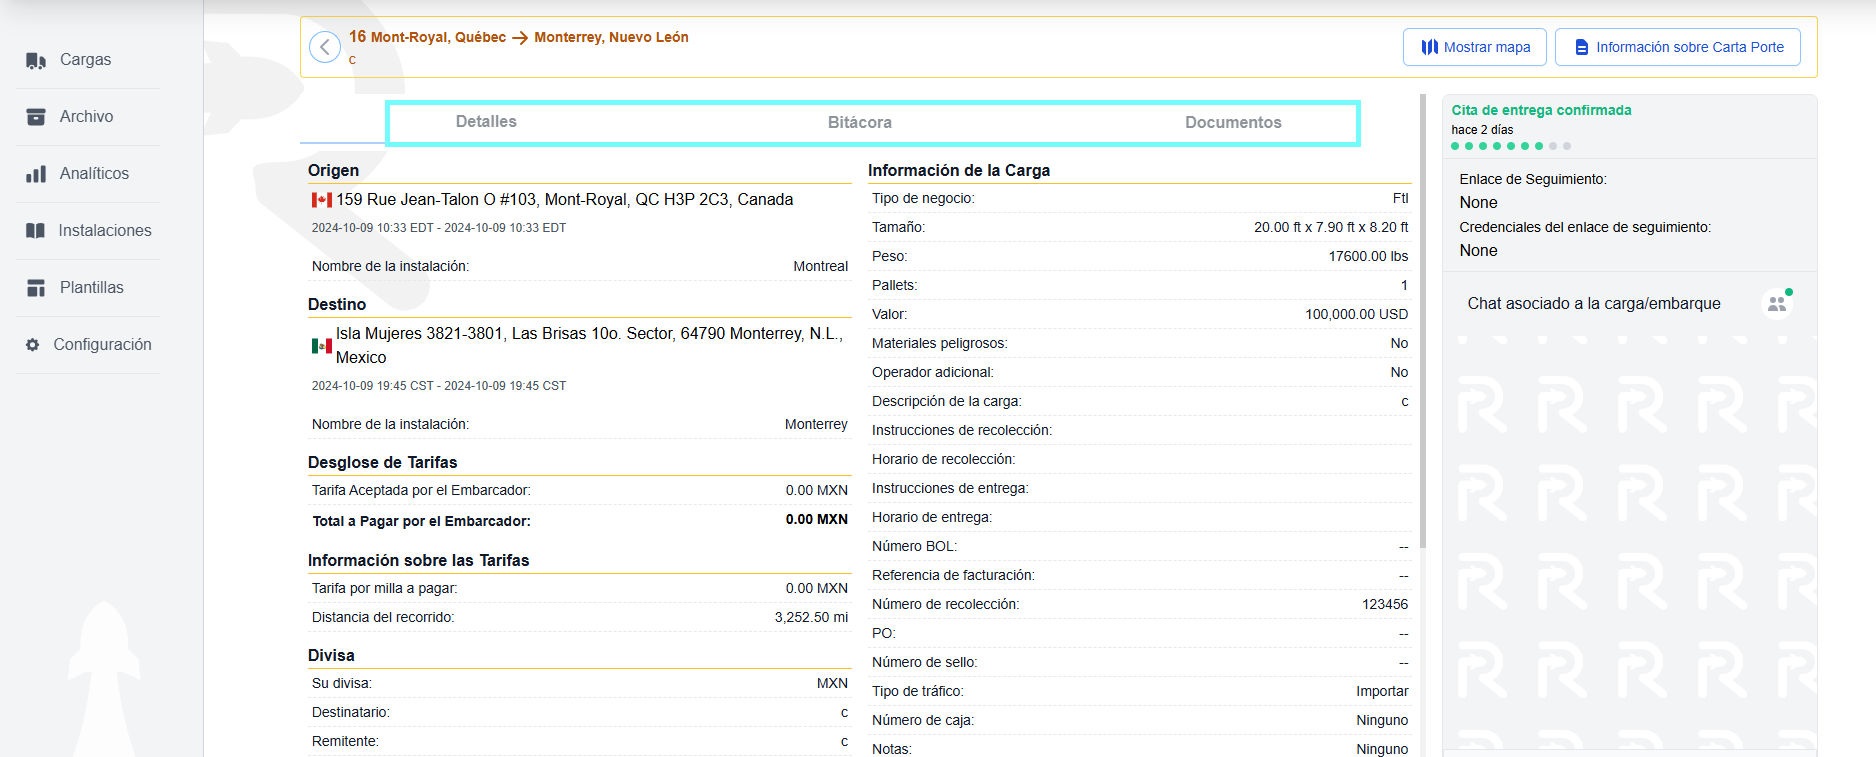Click the Instalaciones book icon

click(x=36, y=231)
